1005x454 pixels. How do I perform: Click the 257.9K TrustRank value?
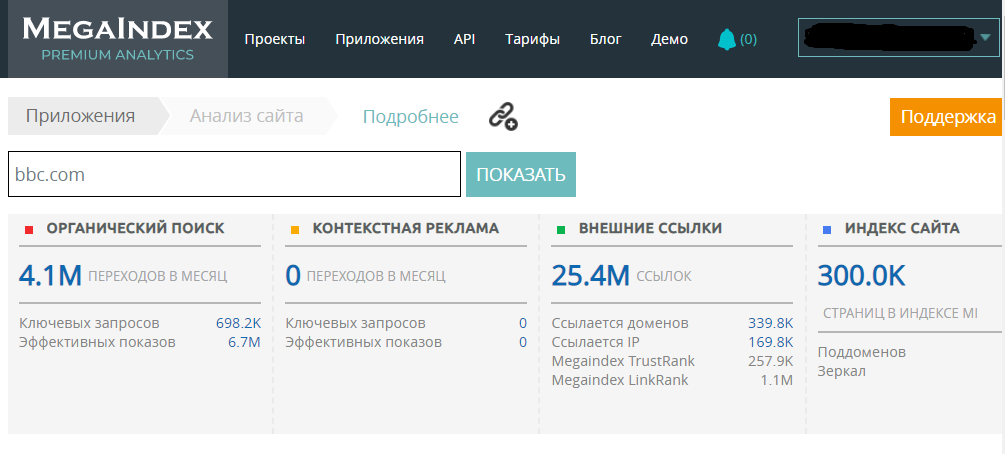(770, 361)
